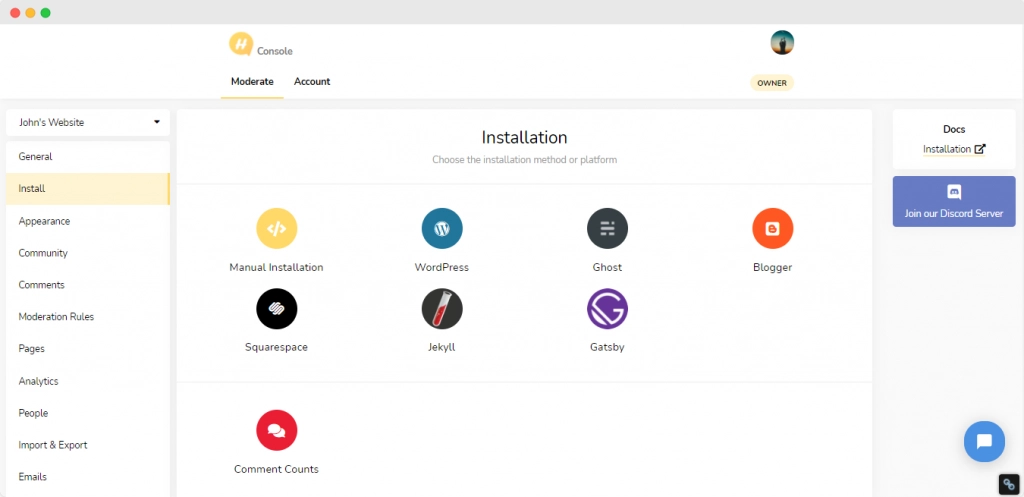Click the external link icon beside Installation
The image size is (1024, 497).
[x=980, y=149]
